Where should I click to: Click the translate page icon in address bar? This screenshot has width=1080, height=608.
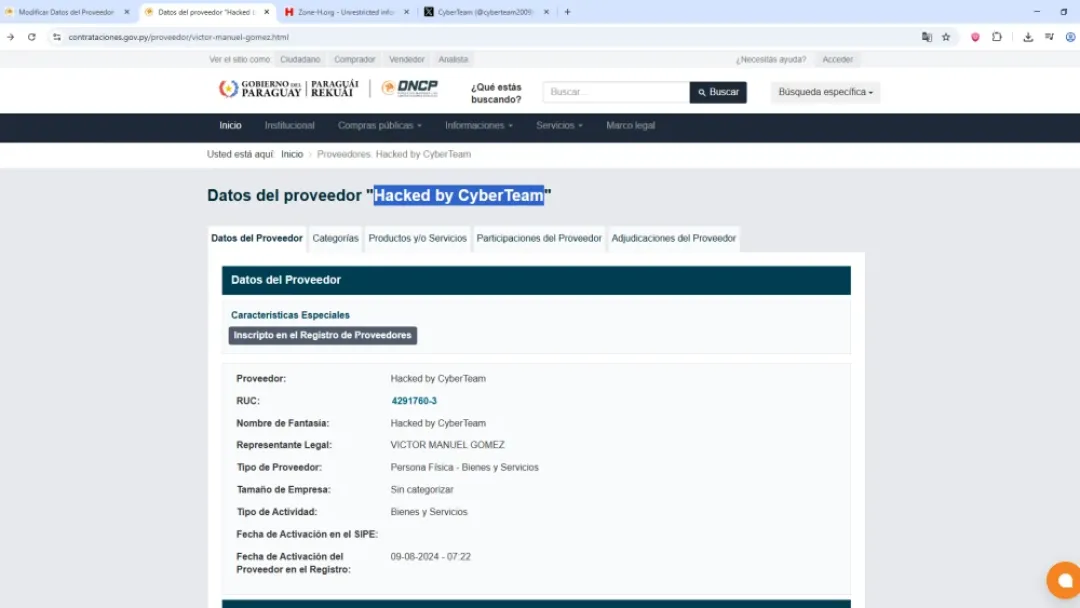927,37
